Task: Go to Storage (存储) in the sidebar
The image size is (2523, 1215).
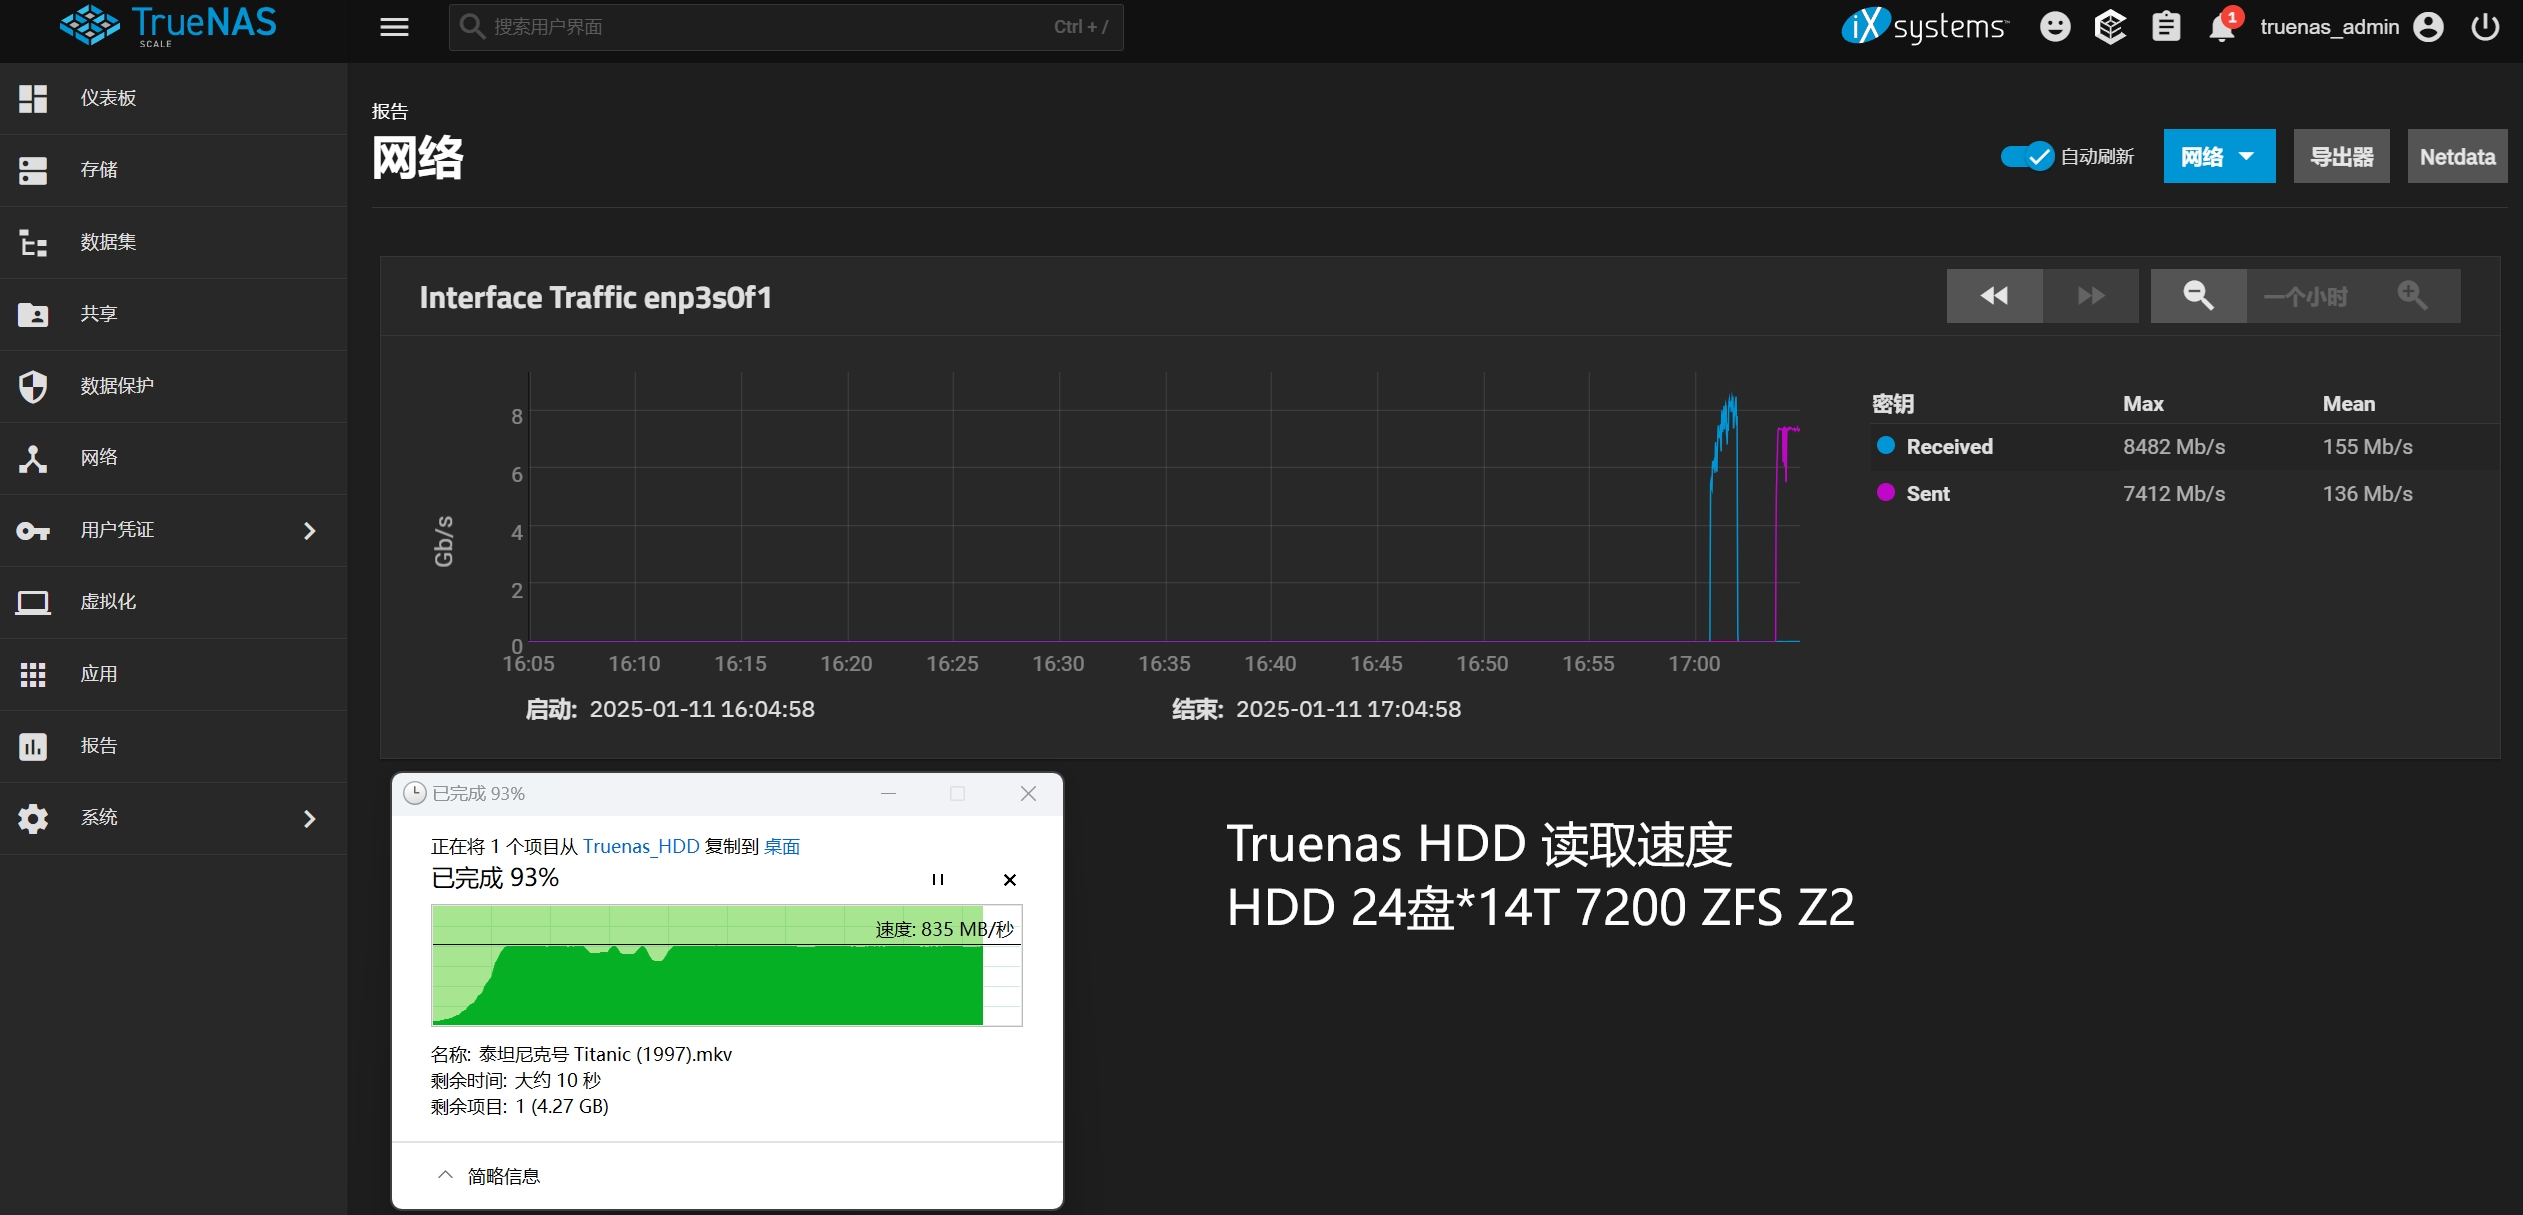Action: tap(173, 170)
